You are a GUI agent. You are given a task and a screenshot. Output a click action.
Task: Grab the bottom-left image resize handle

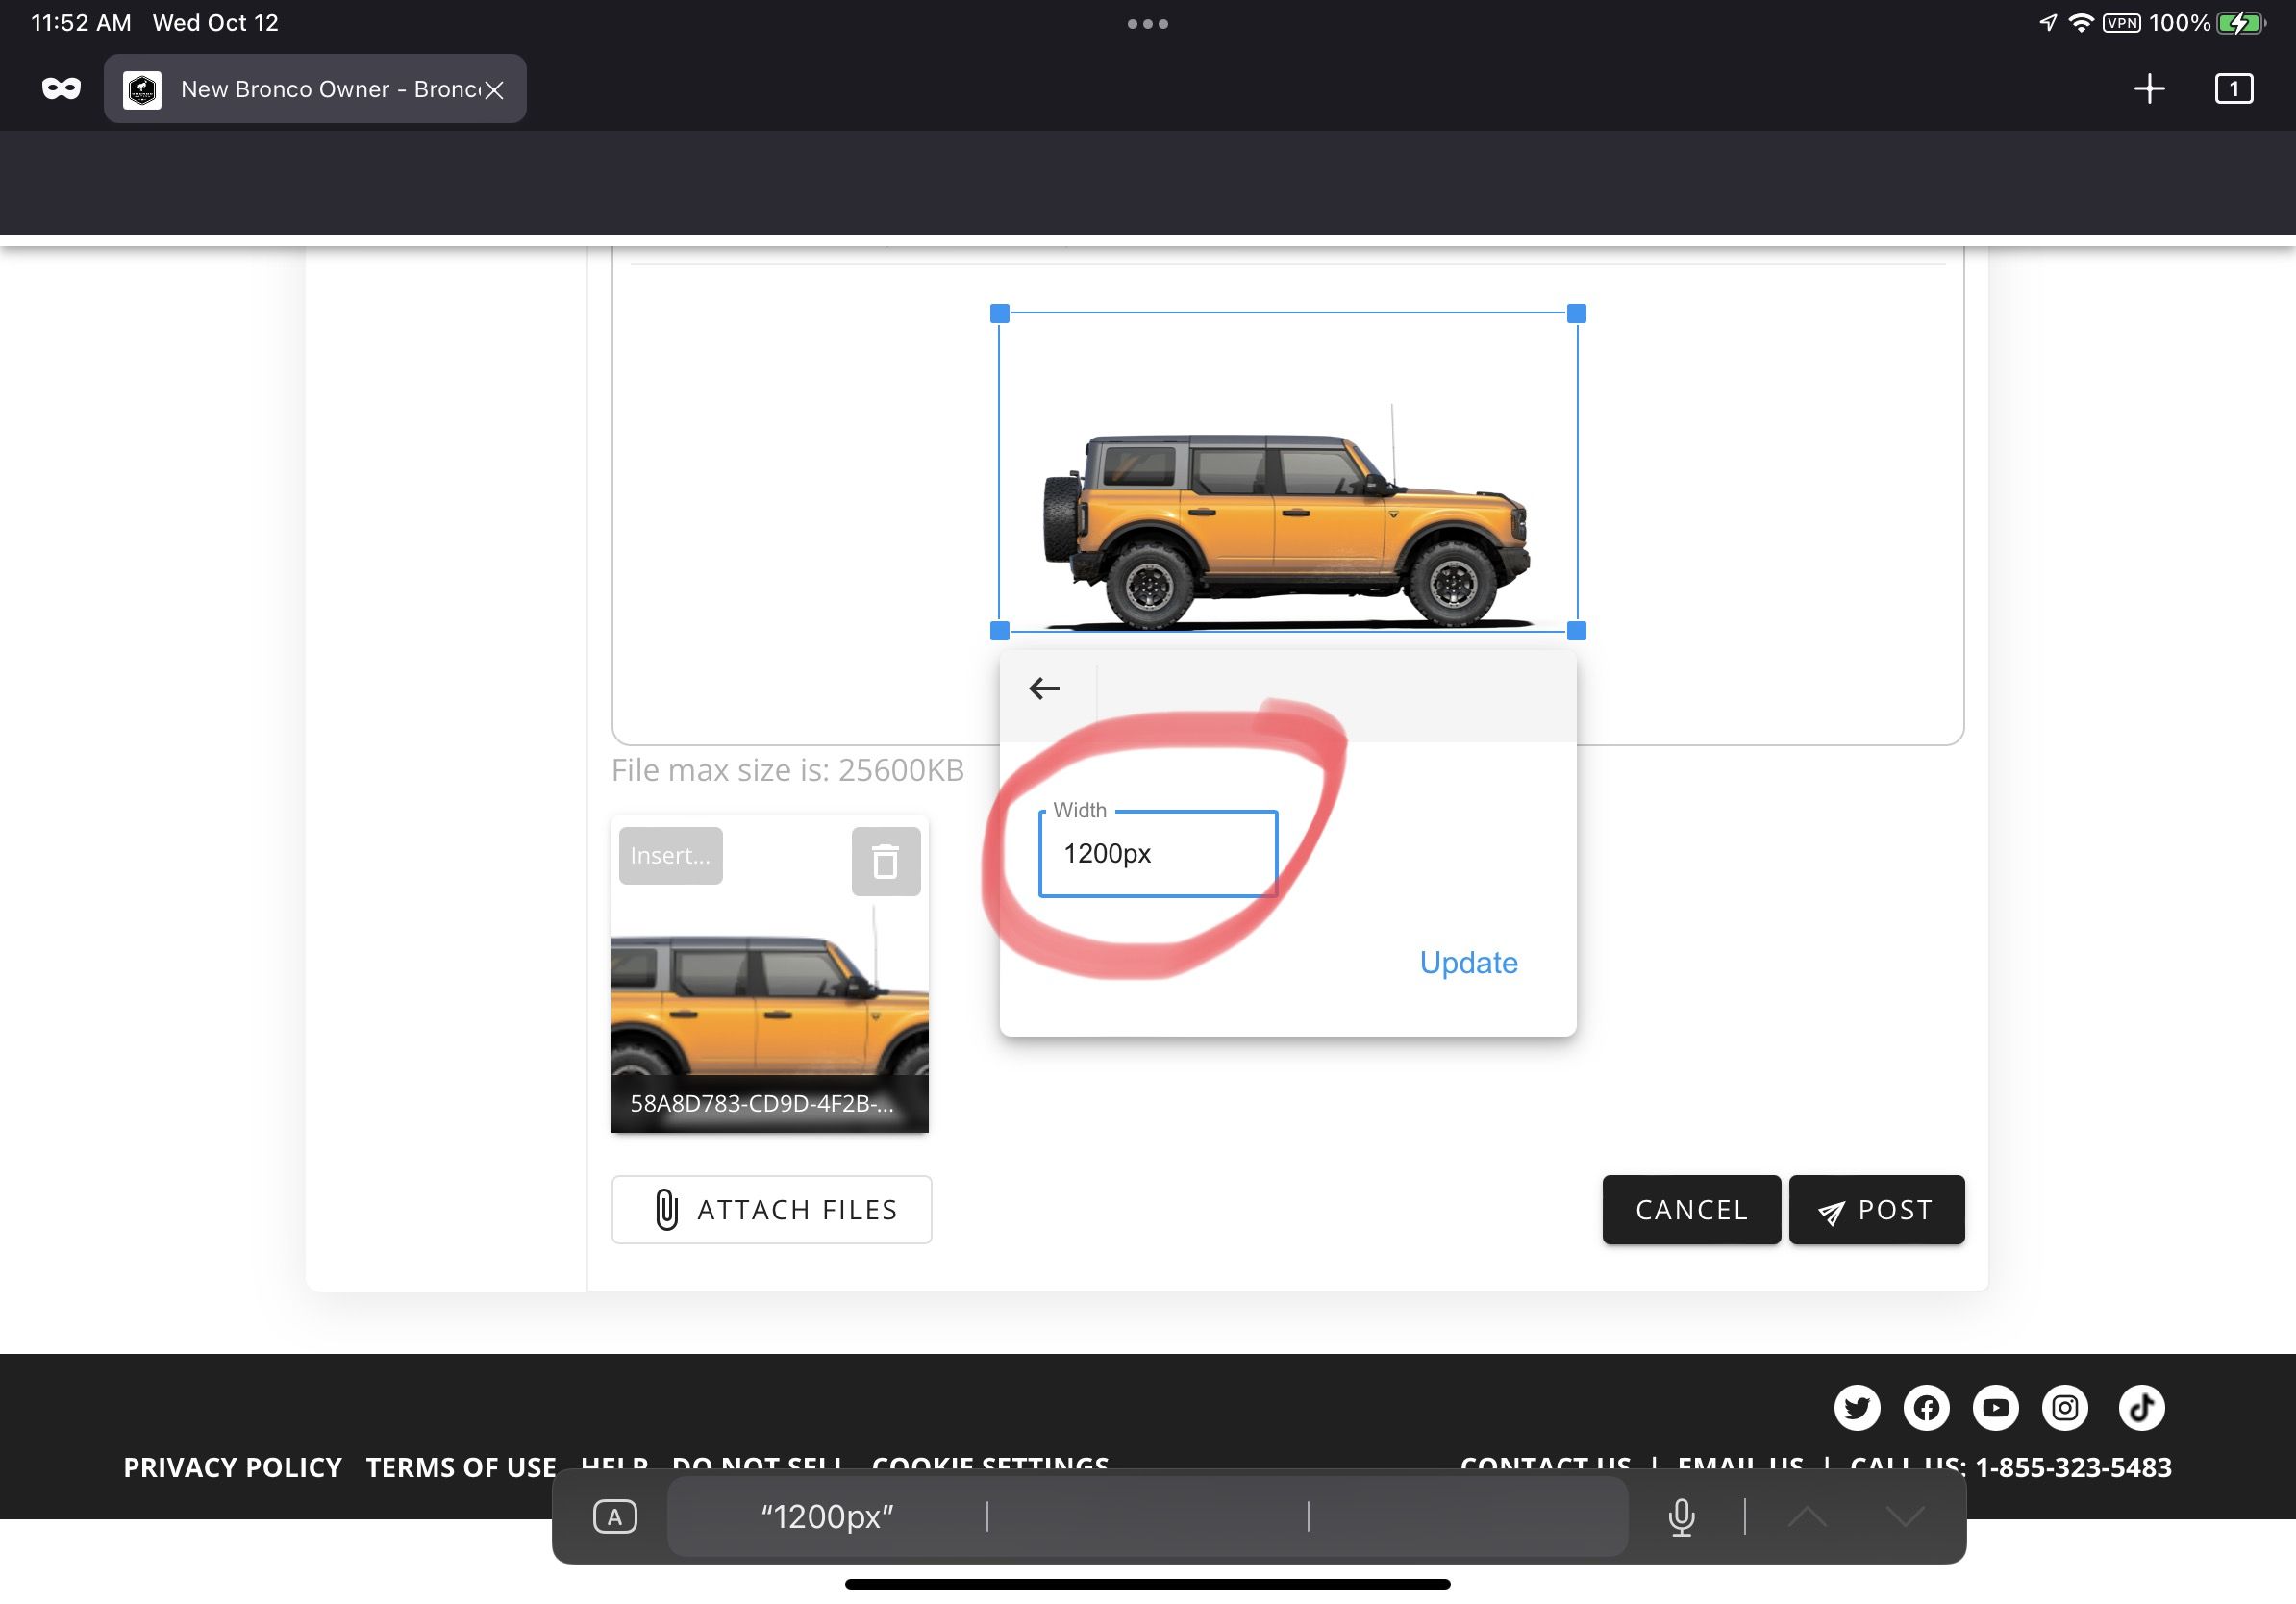tap(999, 631)
